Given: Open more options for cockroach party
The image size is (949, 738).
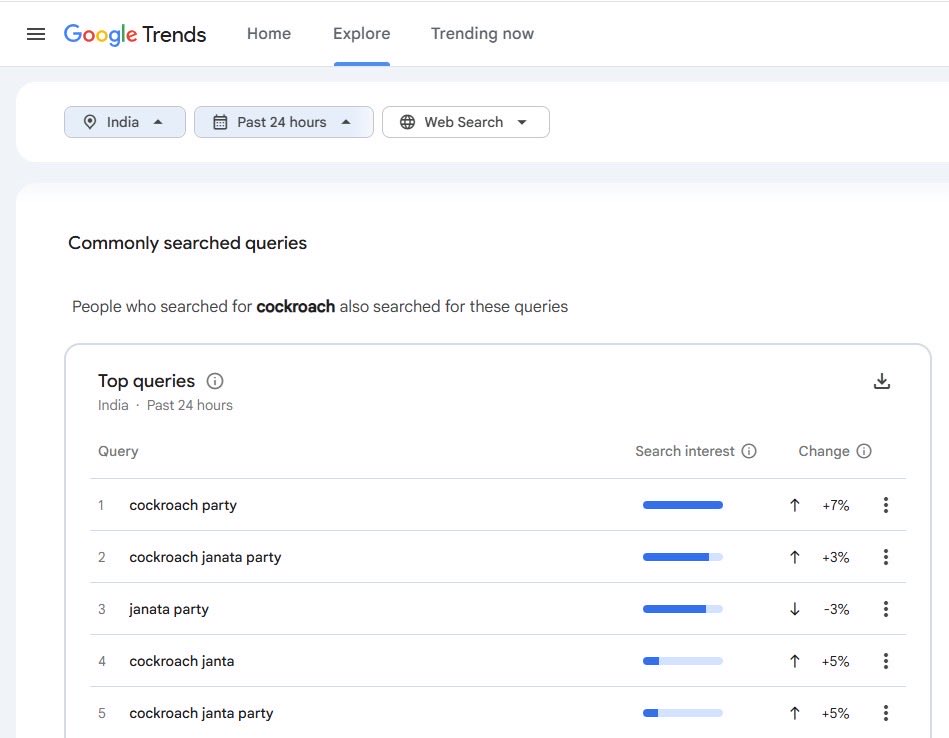Looking at the screenshot, I should coord(885,505).
